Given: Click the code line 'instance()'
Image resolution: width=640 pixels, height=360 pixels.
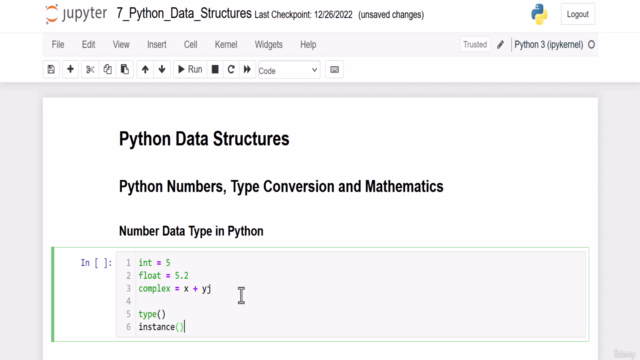Looking at the screenshot, I should coord(162,327).
